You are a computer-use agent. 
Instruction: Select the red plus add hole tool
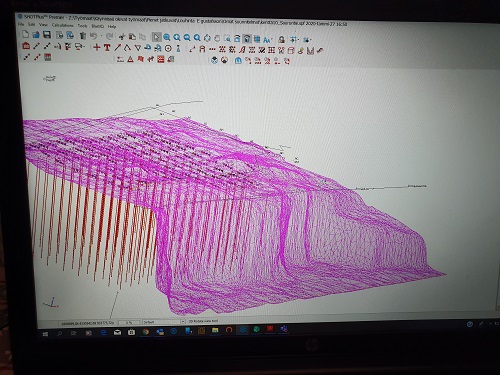pyautogui.click(x=97, y=47)
